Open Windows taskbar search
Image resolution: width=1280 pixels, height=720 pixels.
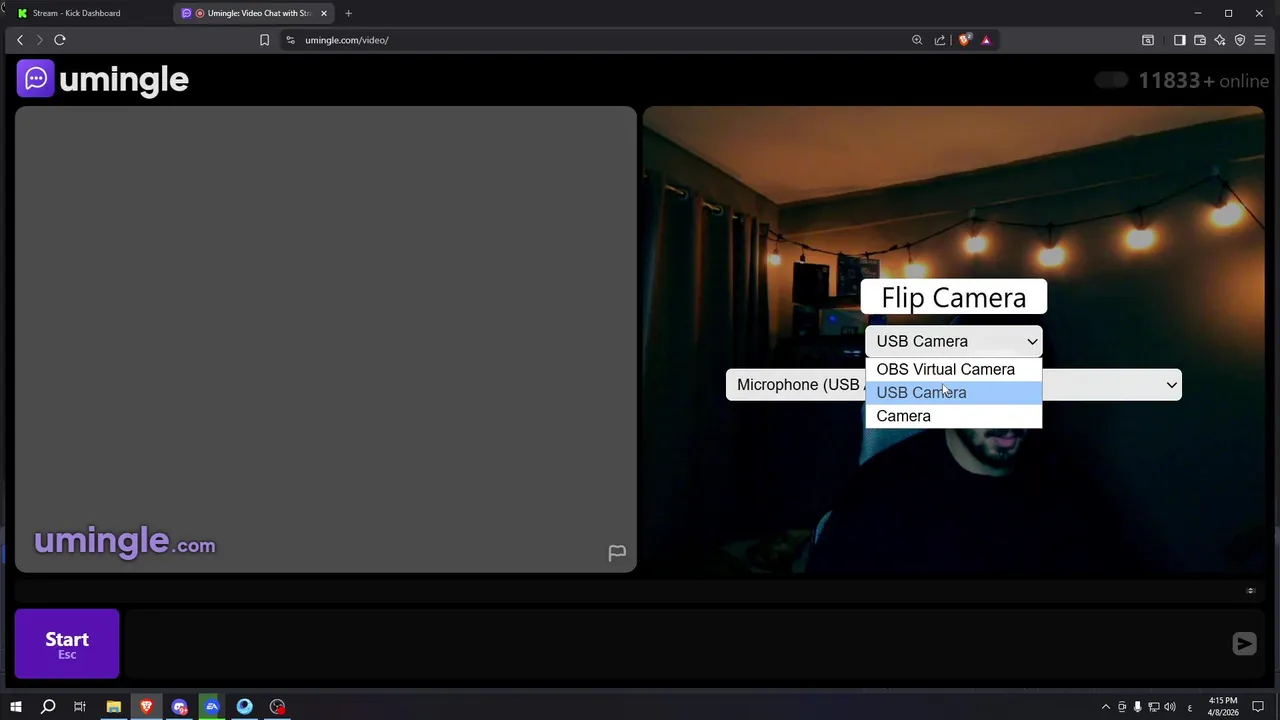coord(48,707)
